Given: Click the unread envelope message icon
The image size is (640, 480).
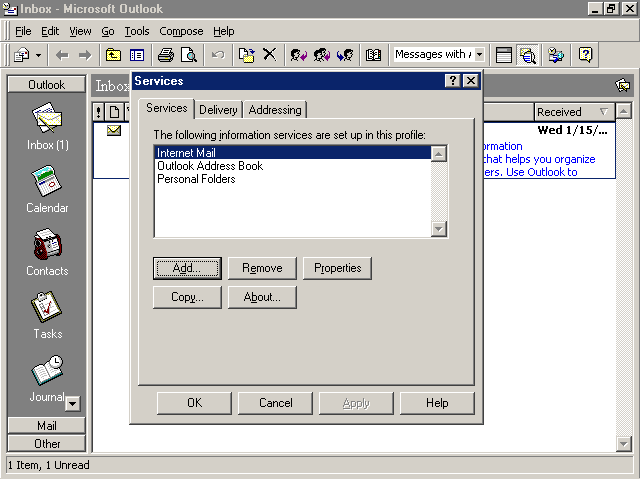Looking at the screenshot, I should (x=114, y=131).
